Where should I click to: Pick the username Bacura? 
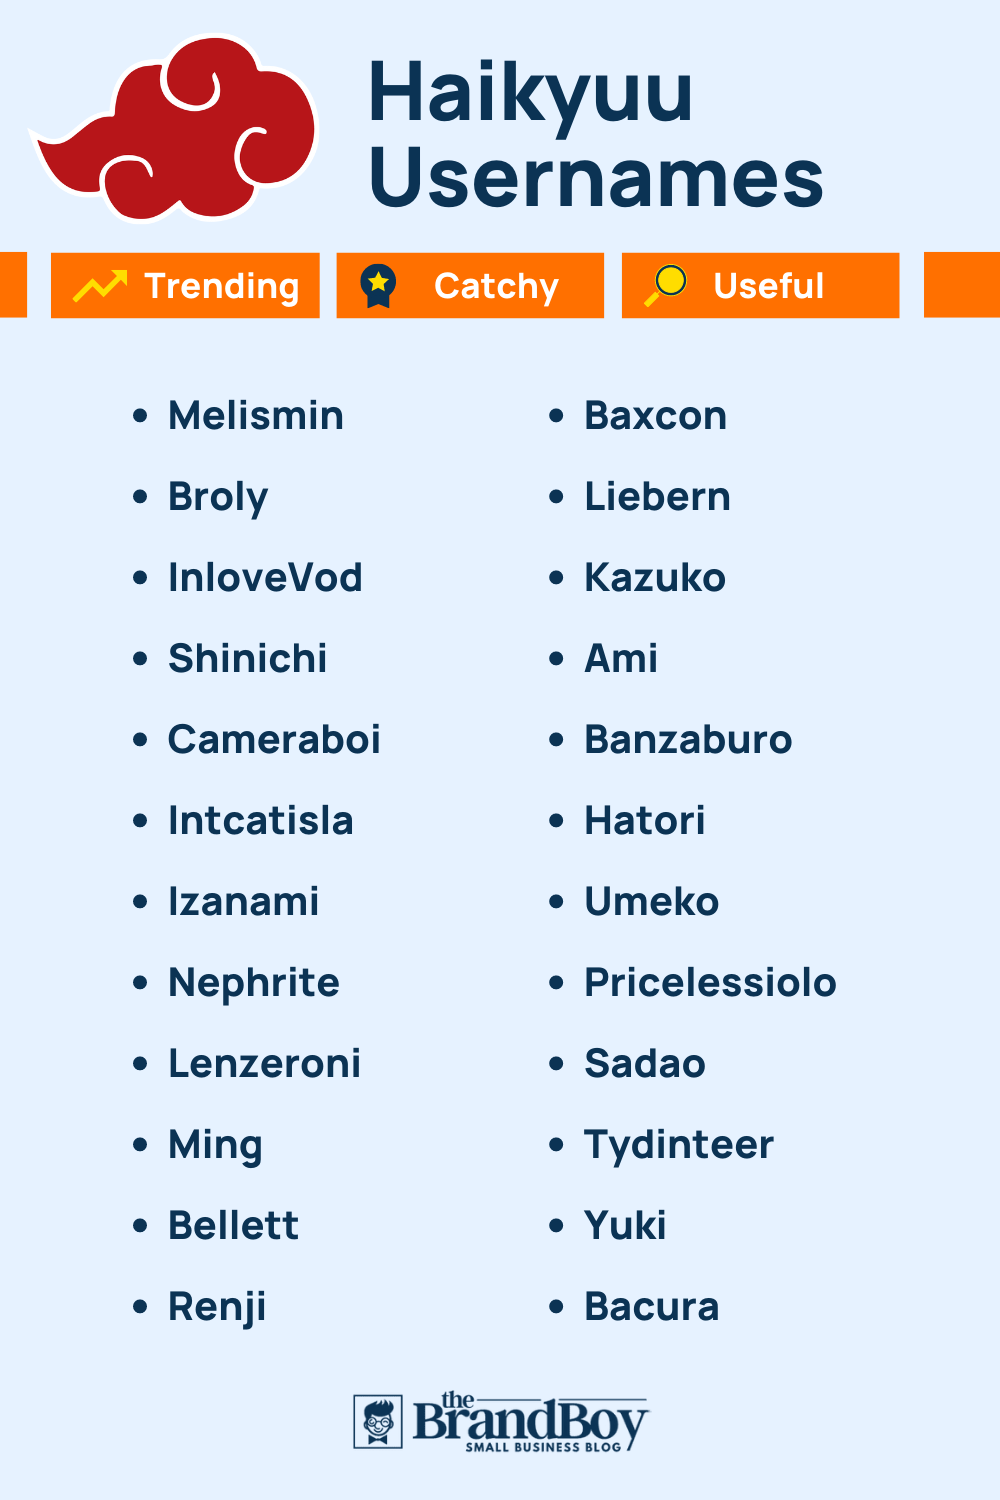tap(651, 1307)
